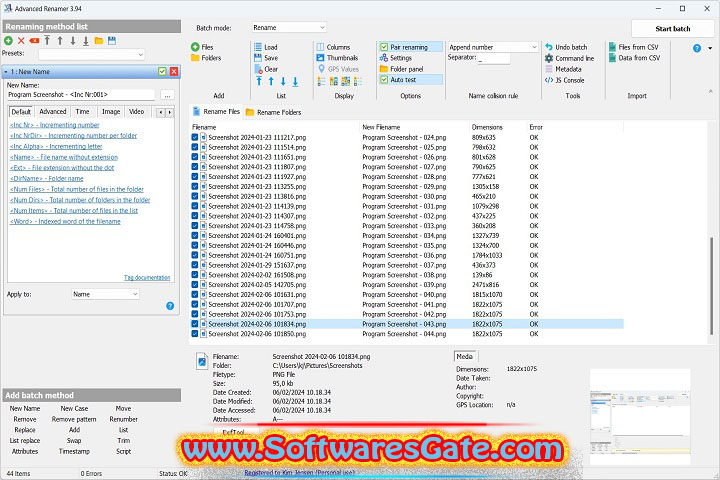Click the Undo batch icon
Image resolution: width=720 pixels, height=480 pixels.
(x=549, y=47)
